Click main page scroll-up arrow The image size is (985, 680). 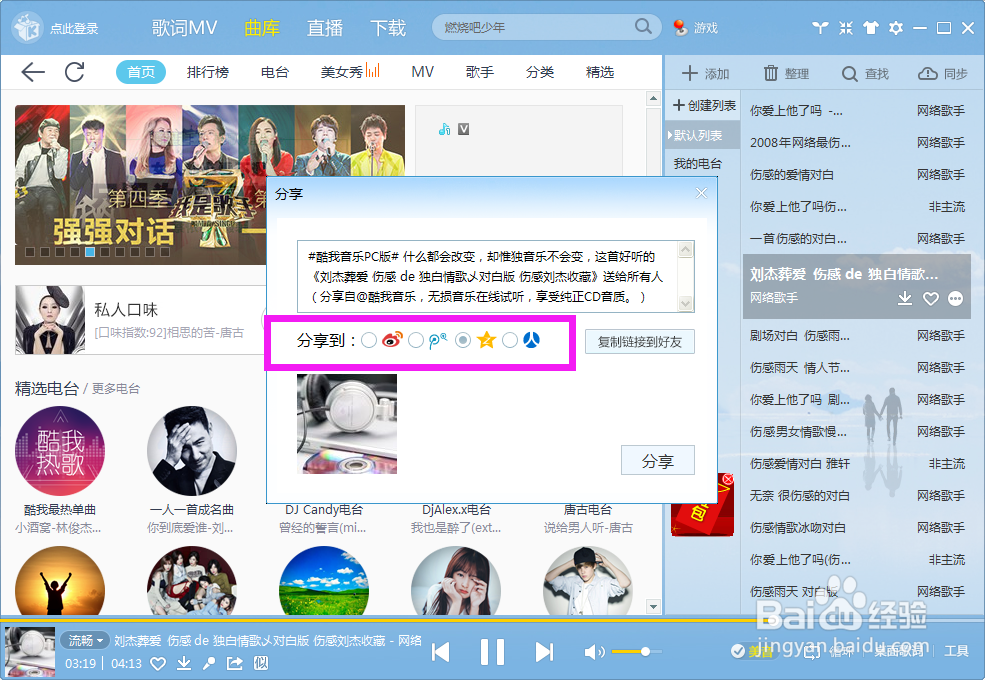click(653, 99)
